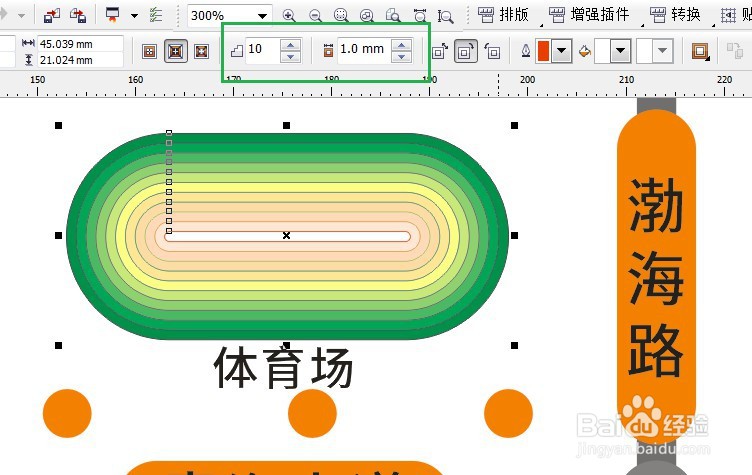Click the 渤海路 orange station label
Image resolution: width=752 pixels, height=475 pixels.
[x=656, y=278]
